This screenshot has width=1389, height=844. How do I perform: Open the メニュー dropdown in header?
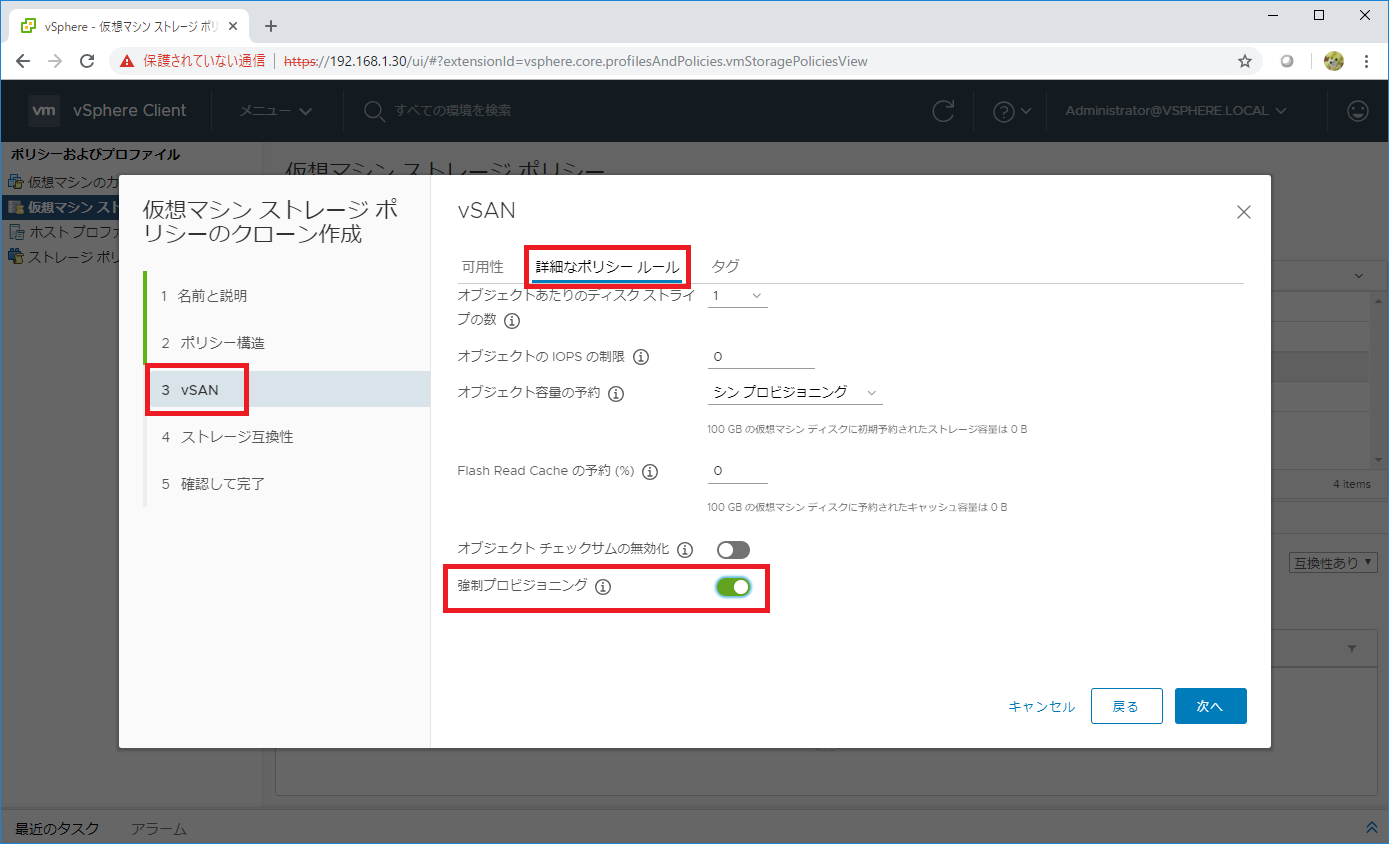276,111
